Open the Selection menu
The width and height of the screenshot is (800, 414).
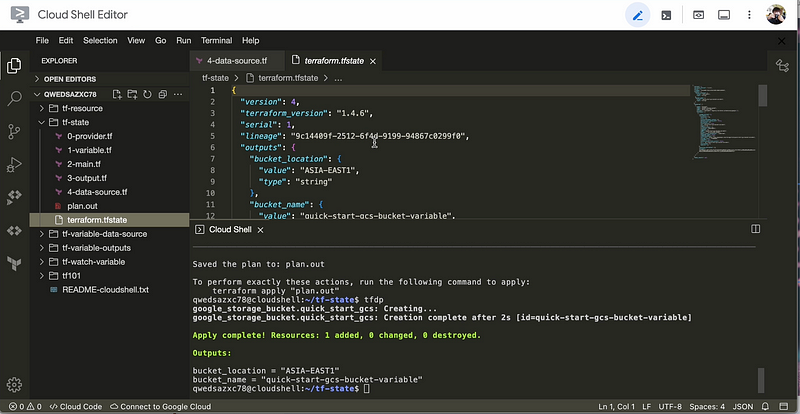click(x=100, y=40)
